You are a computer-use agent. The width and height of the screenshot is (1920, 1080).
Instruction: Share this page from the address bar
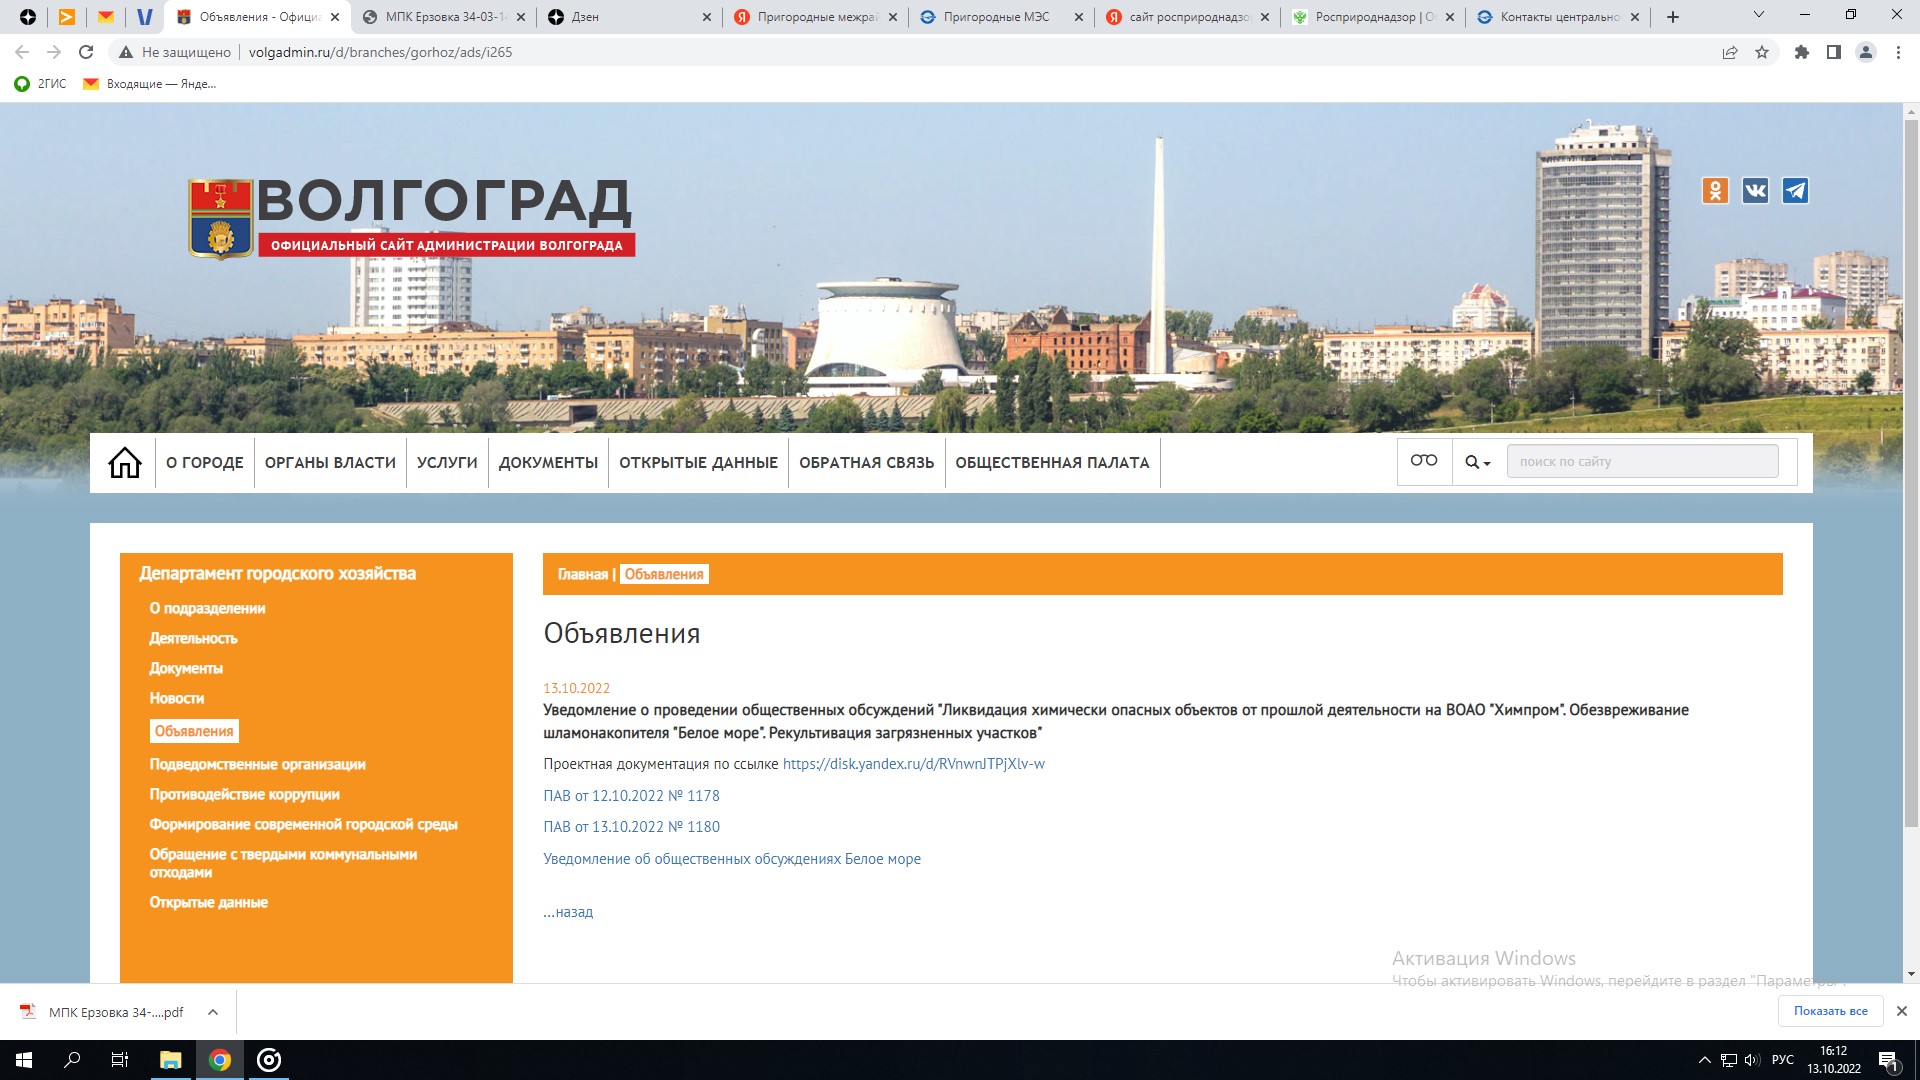click(1729, 52)
